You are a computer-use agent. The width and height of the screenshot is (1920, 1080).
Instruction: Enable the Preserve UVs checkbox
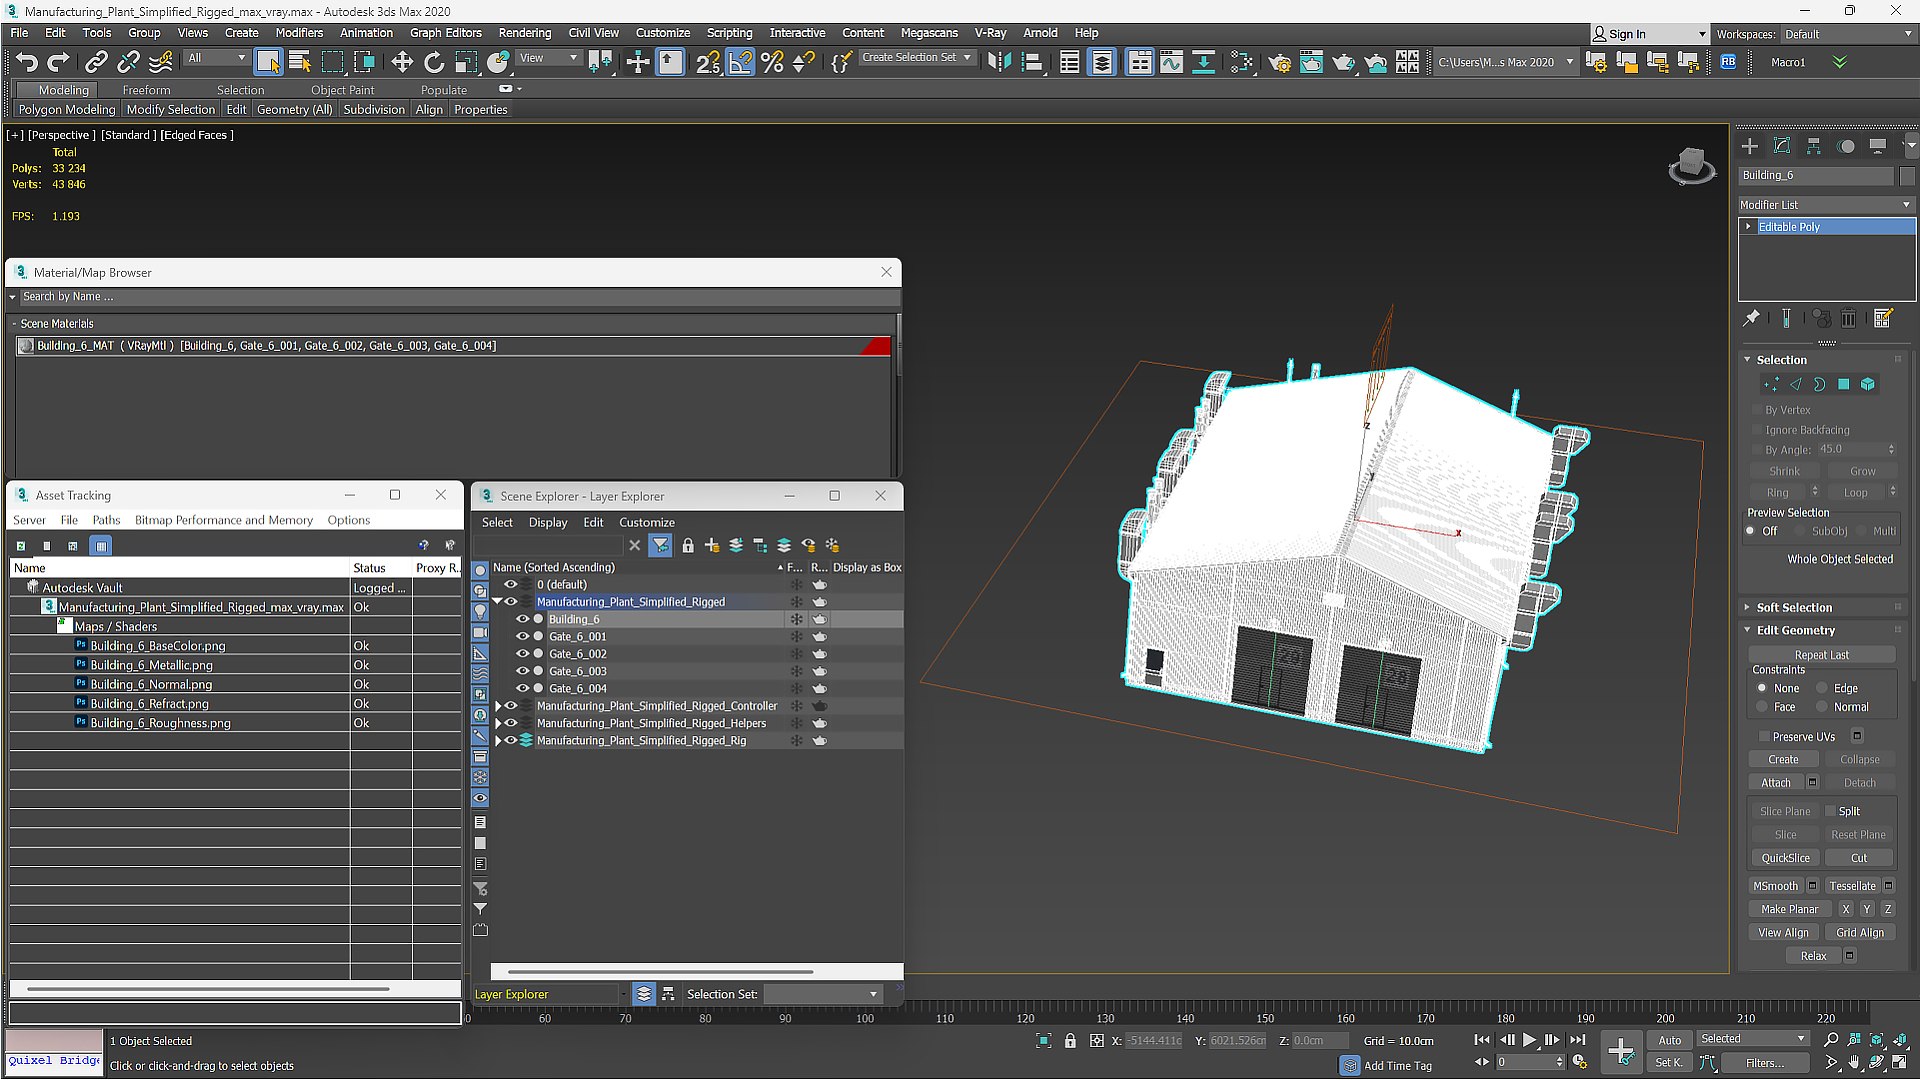coord(1766,737)
